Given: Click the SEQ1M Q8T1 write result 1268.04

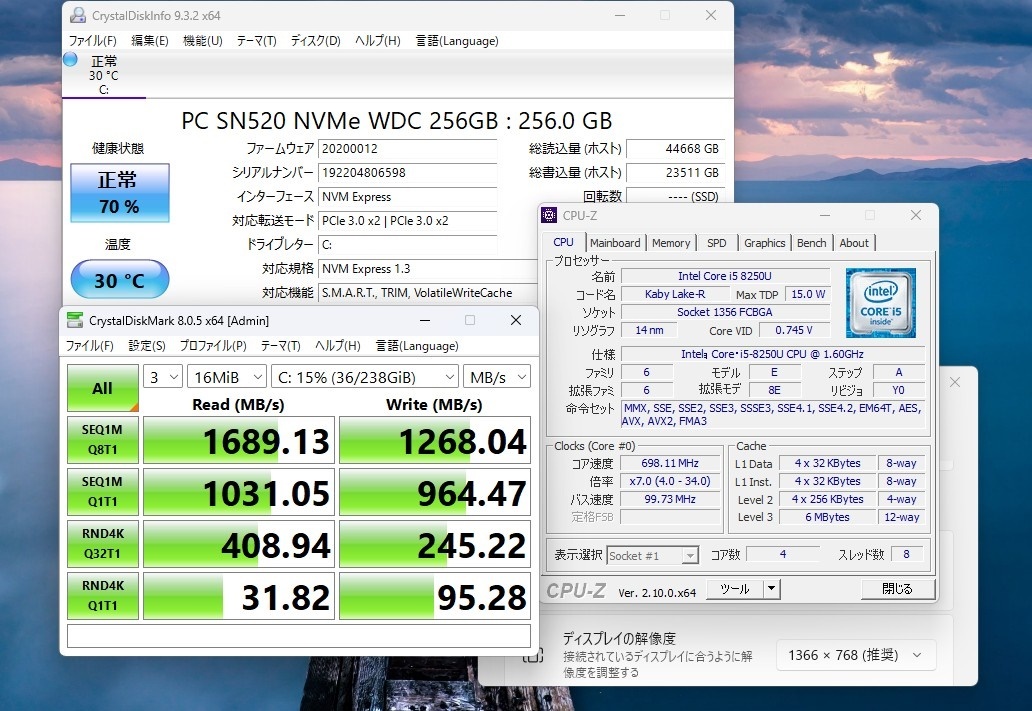Looking at the screenshot, I should point(435,440).
